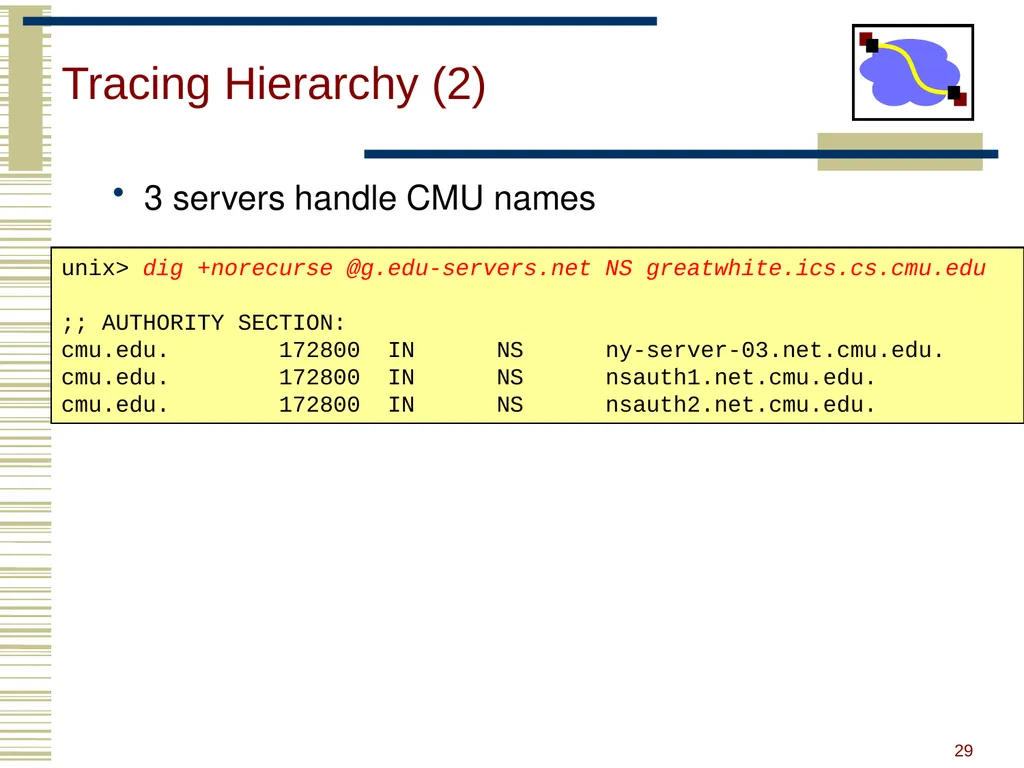Screen dimensions: 1024x768
Task: Click ny-server-03.net.cmu.edu. server name
Action: (x=775, y=351)
